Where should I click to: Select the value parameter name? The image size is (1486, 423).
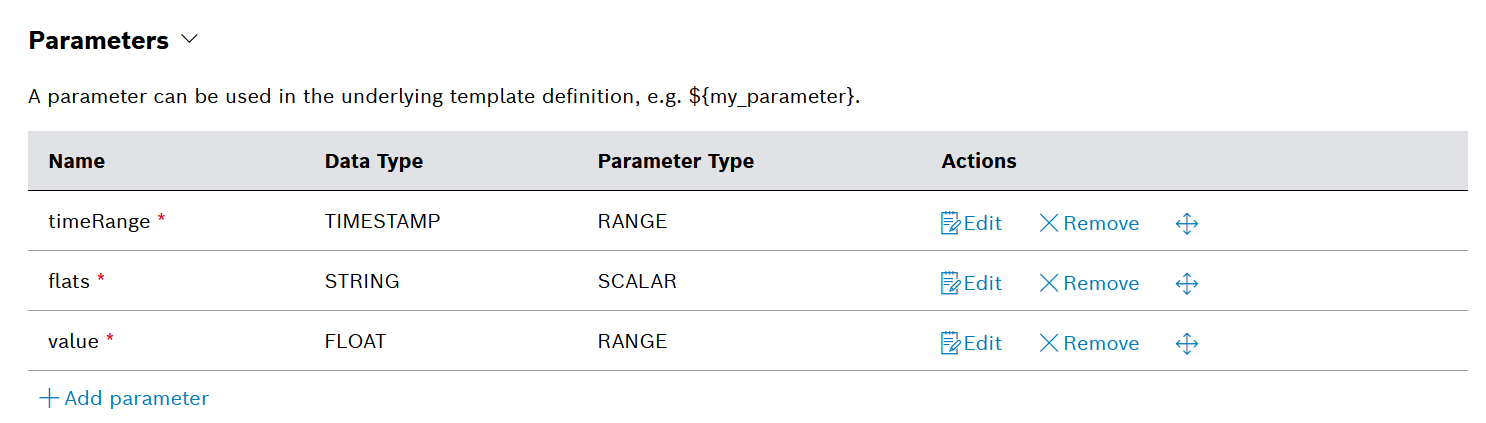73,342
